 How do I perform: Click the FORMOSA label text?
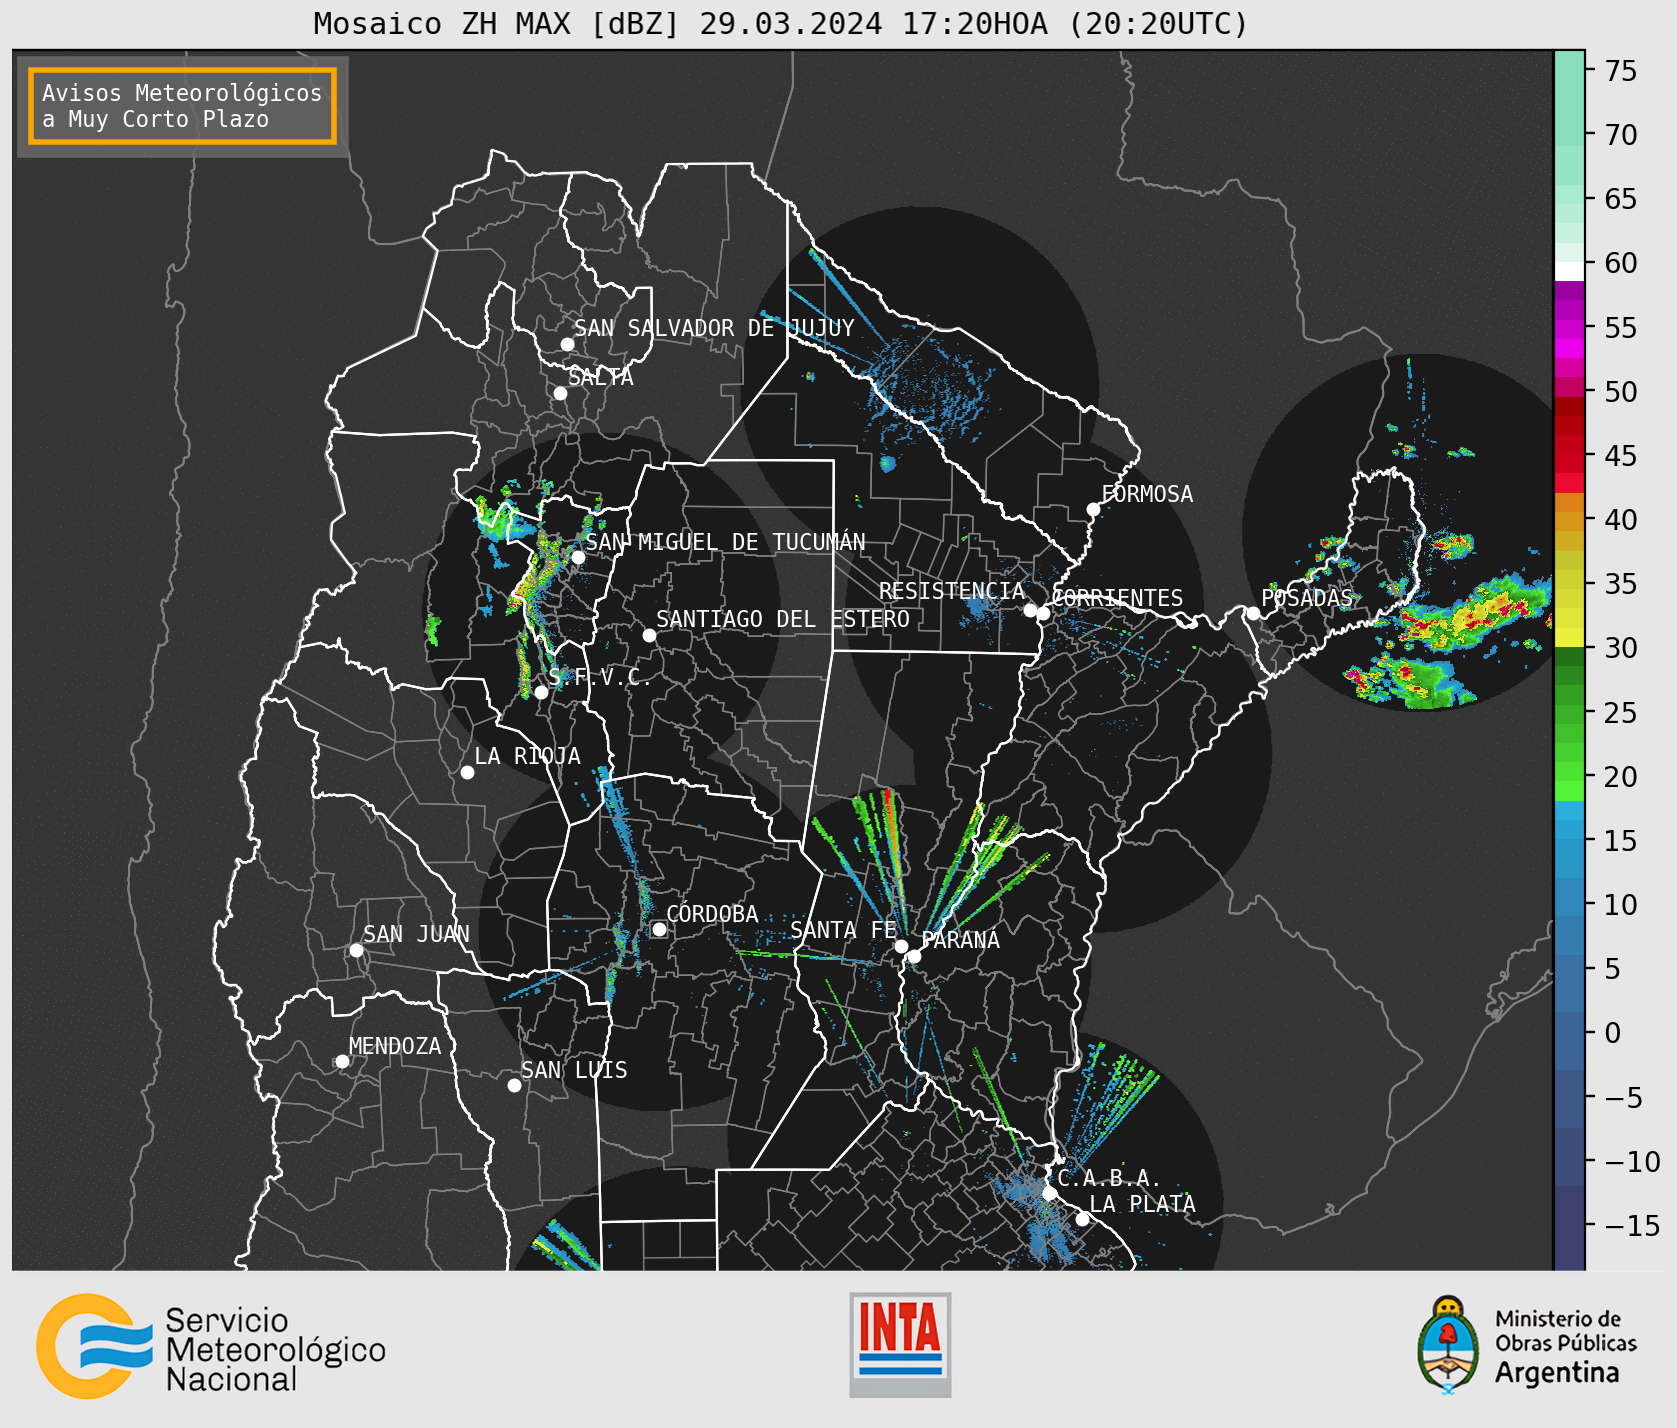coord(1147,494)
